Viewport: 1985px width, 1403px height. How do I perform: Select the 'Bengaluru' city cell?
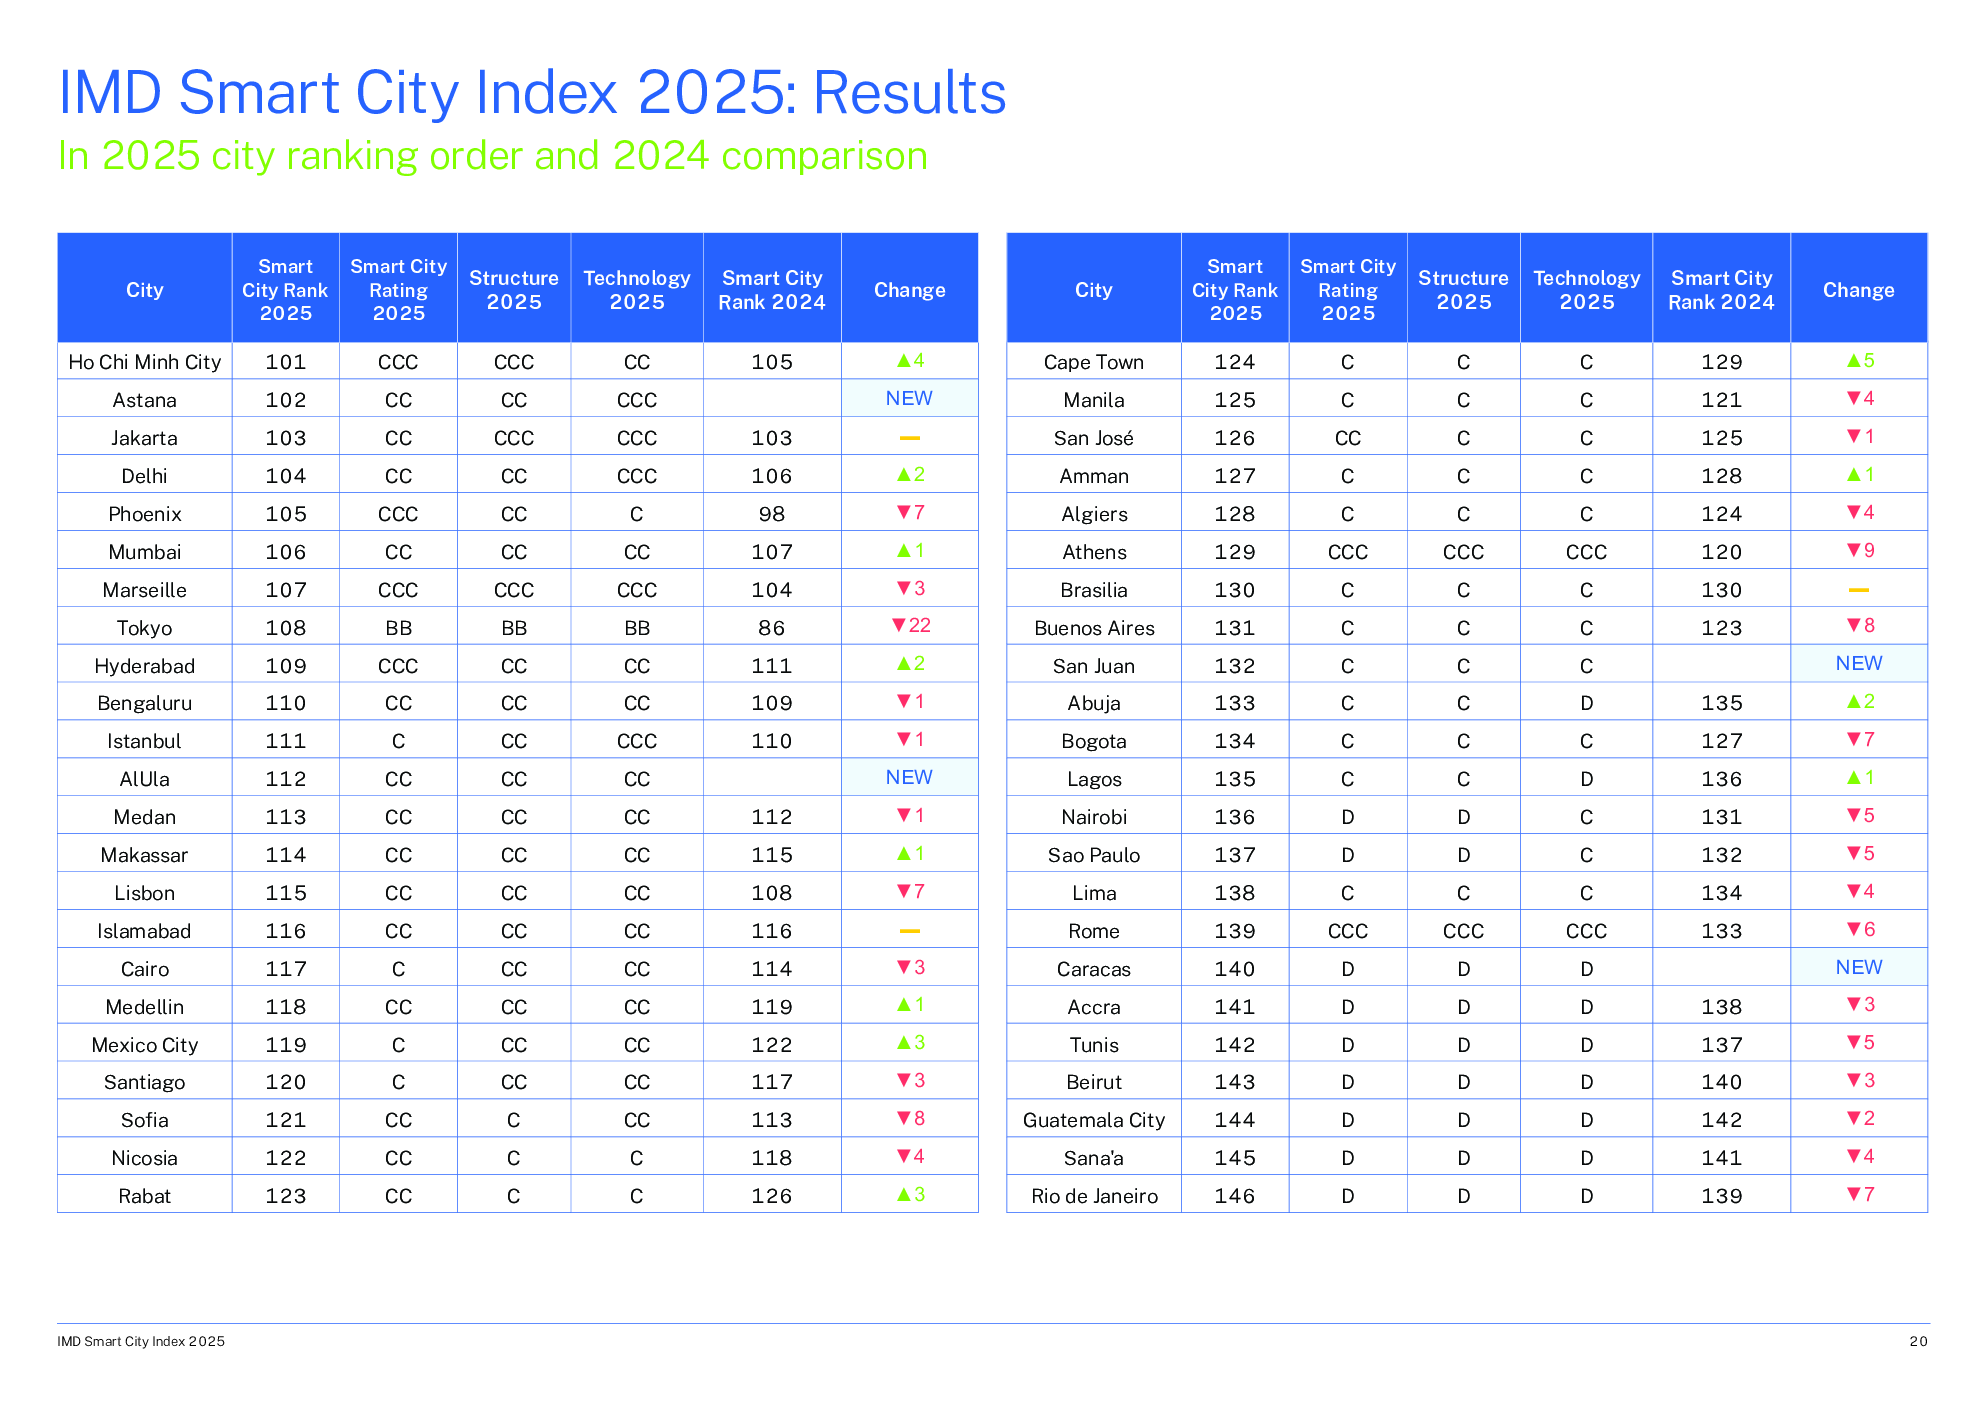point(145,703)
